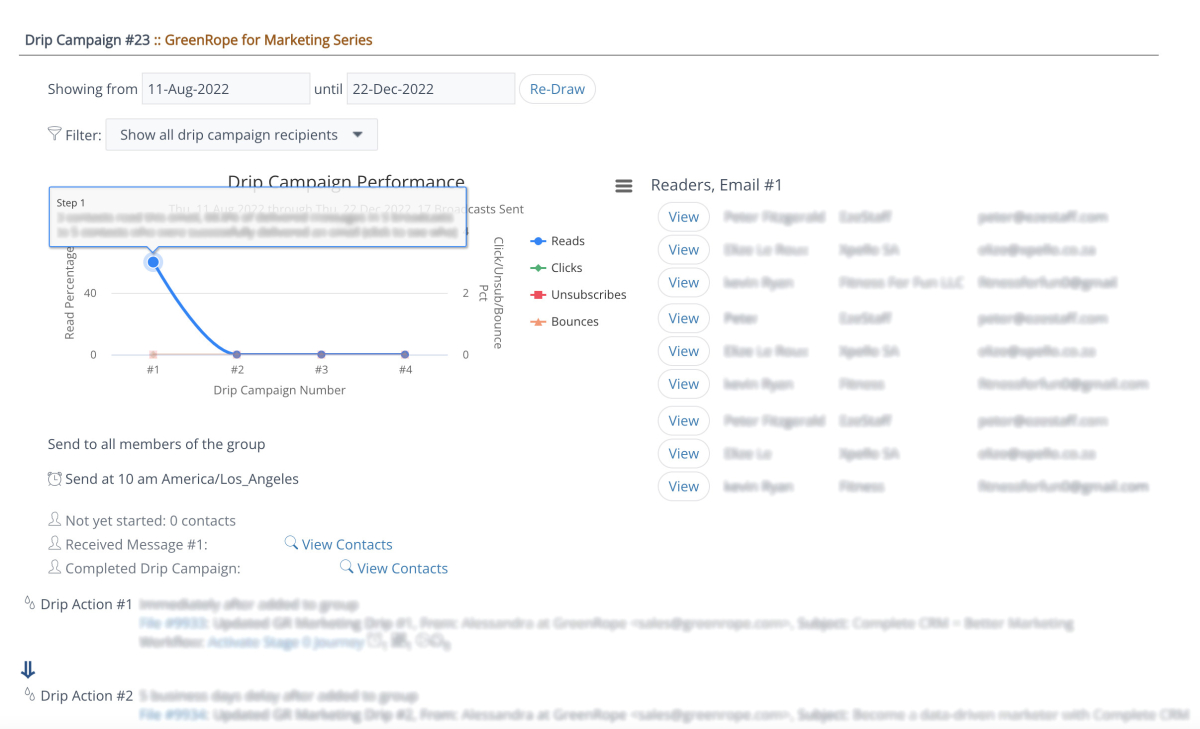
Task: Click the droplet icon for Drip Action #2
Action: pos(28,695)
